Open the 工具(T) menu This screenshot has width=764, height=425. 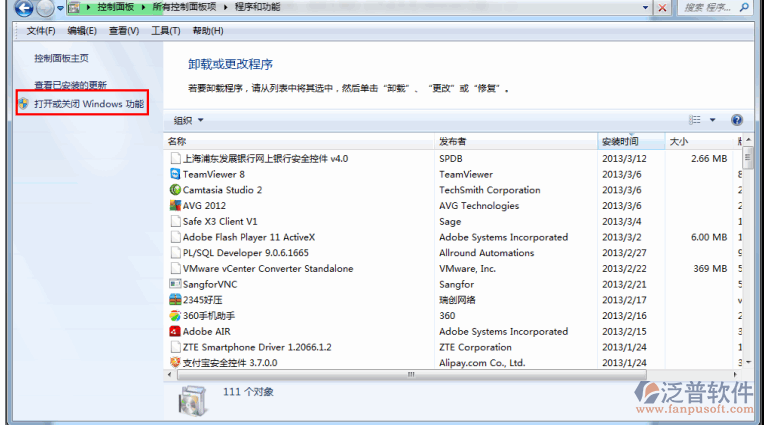tap(166, 31)
